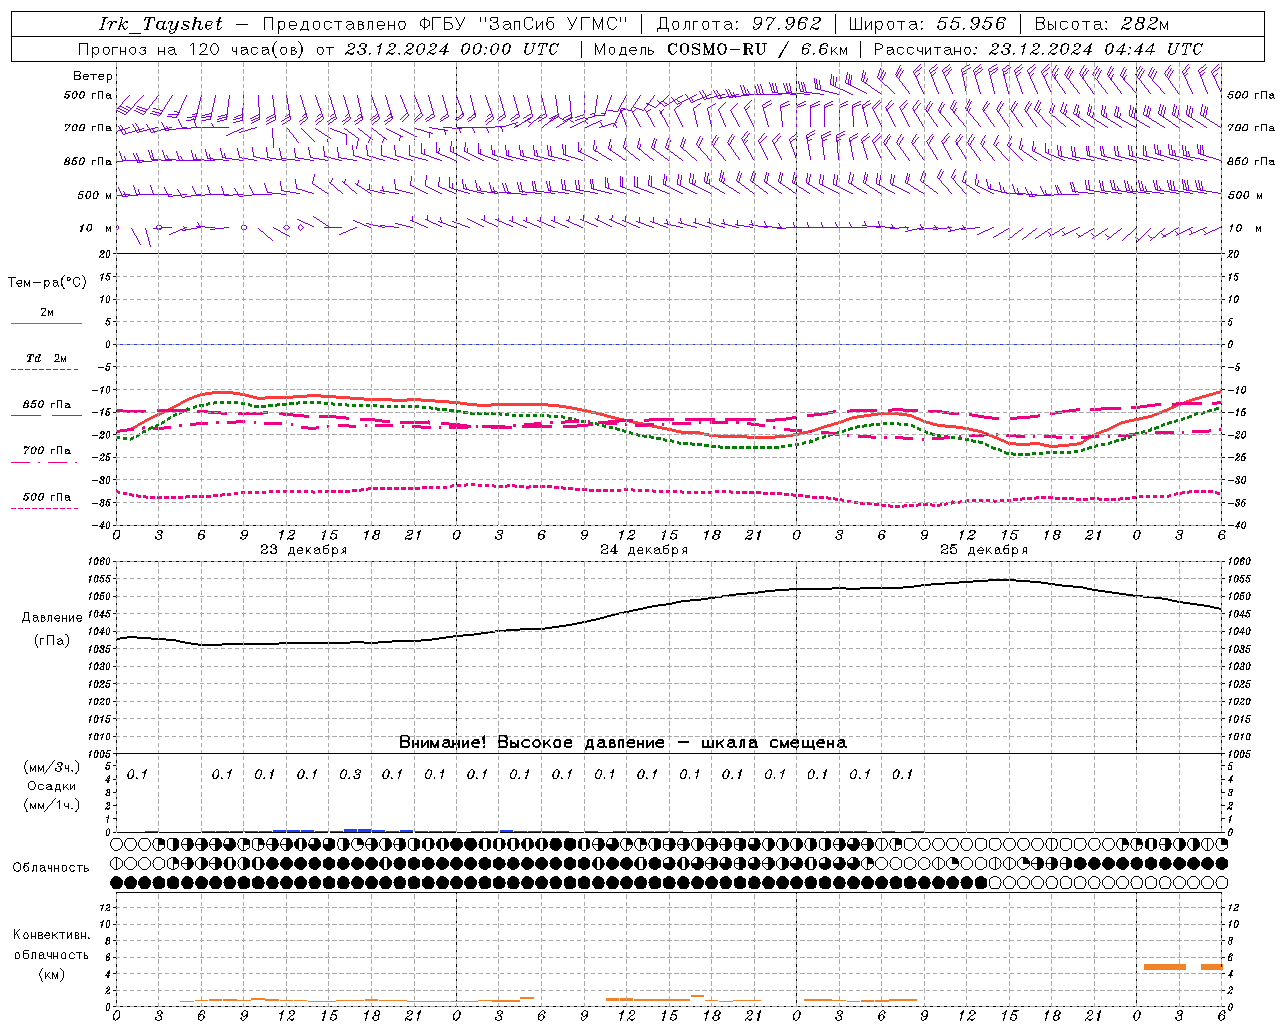Click the Осадки precipitation label
This screenshot has width=1280, height=1024.
coord(52,786)
